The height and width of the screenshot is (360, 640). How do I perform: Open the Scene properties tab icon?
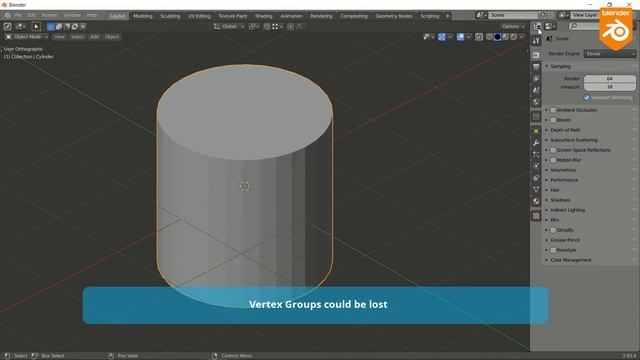pyautogui.click(x=536, y=90)
